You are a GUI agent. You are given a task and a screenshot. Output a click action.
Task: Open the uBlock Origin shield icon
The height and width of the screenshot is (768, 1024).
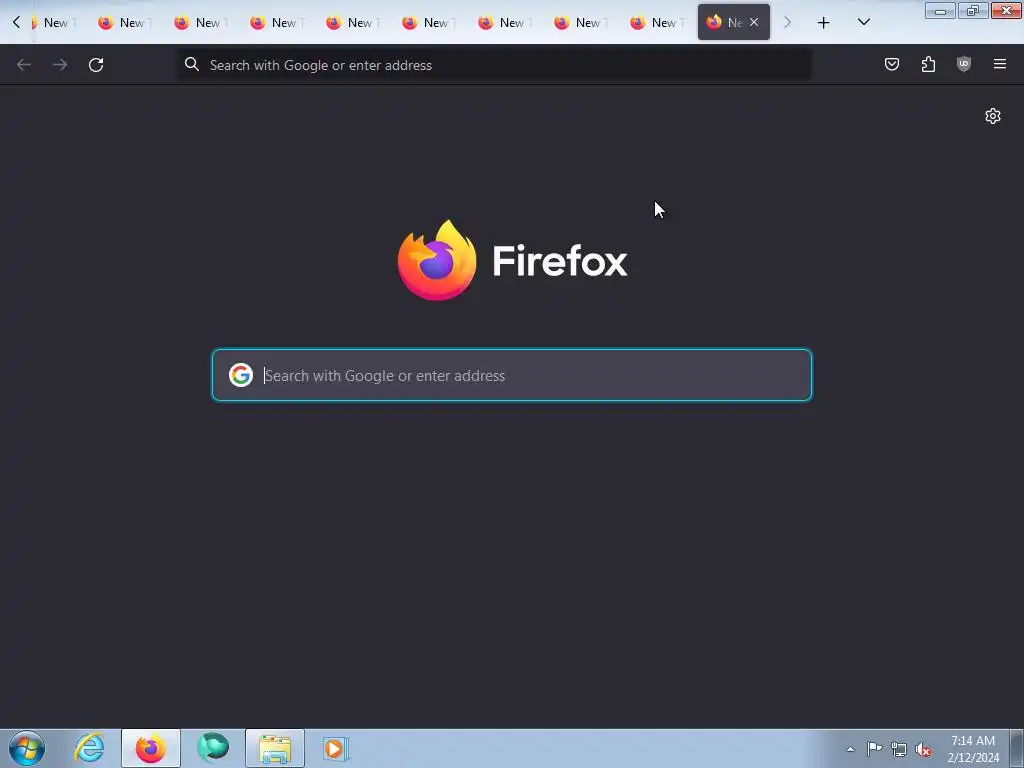tap(964, 64)
